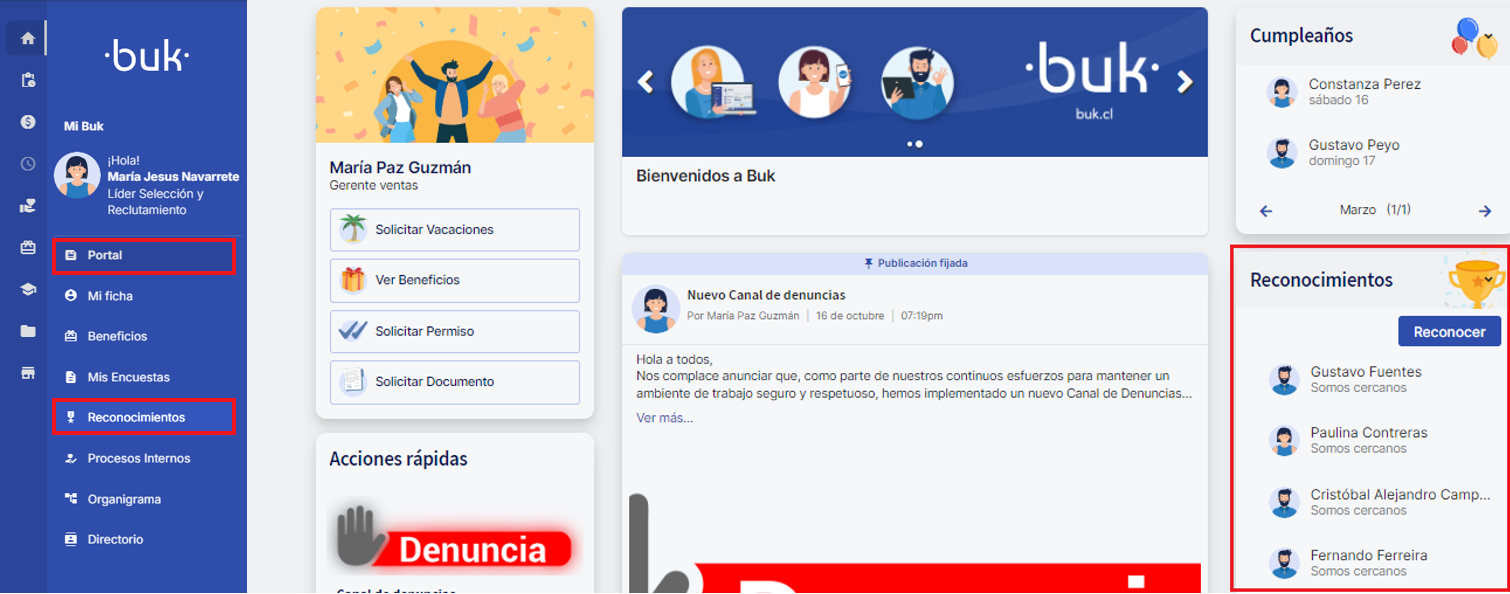Select the graduation cap training icon

coord(28,289)
